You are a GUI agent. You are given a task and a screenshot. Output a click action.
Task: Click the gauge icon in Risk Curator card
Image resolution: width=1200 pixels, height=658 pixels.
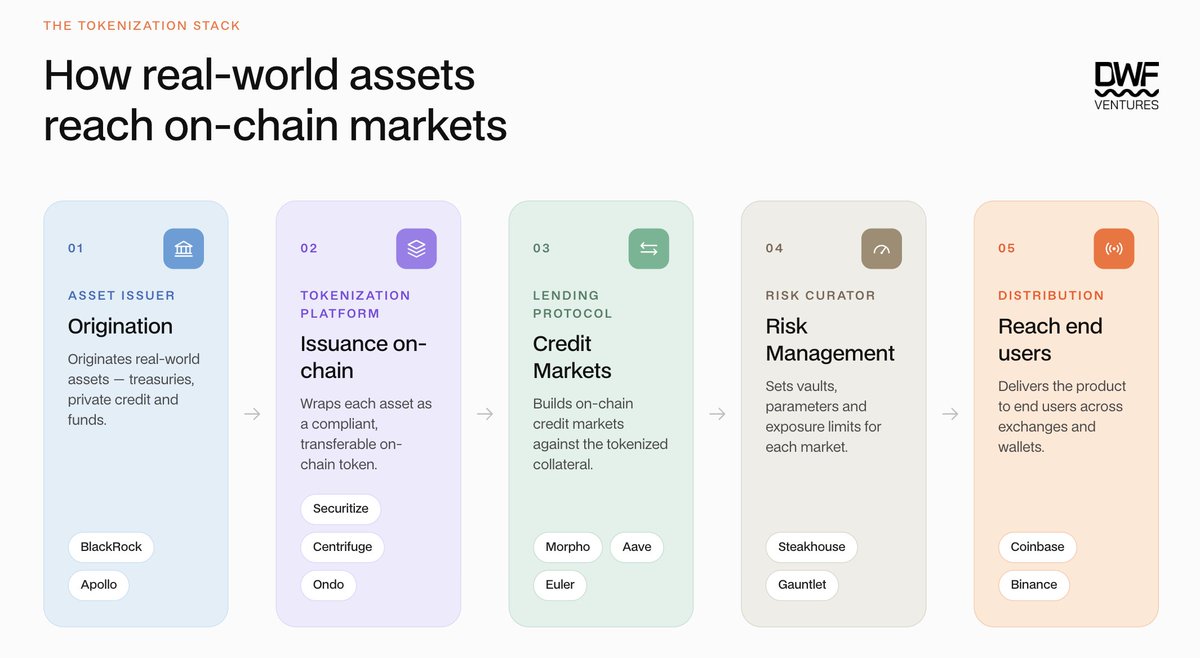882,249
